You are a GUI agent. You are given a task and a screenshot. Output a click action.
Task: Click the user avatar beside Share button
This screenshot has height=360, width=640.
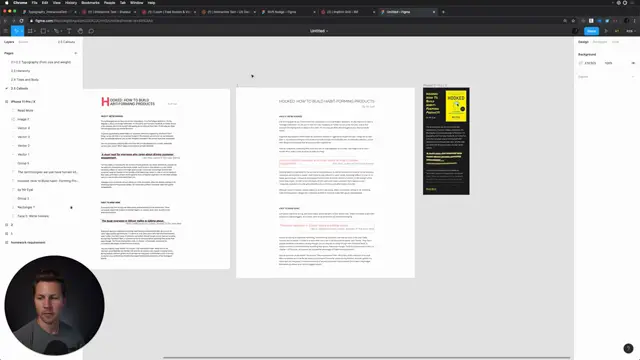coord(575,31)
